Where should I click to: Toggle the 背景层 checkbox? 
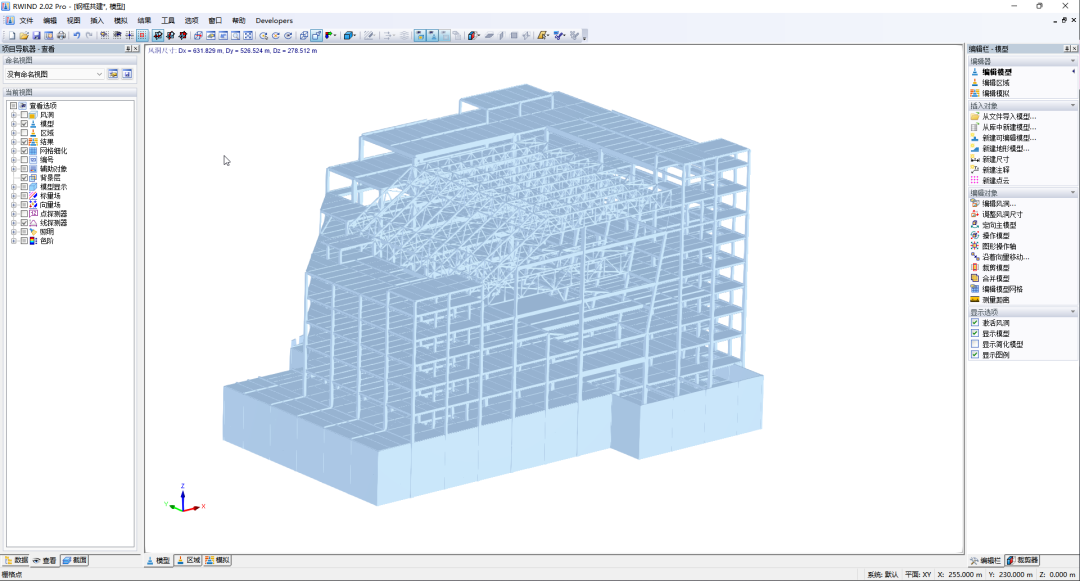pyautogui.click(x=24, y=178)
